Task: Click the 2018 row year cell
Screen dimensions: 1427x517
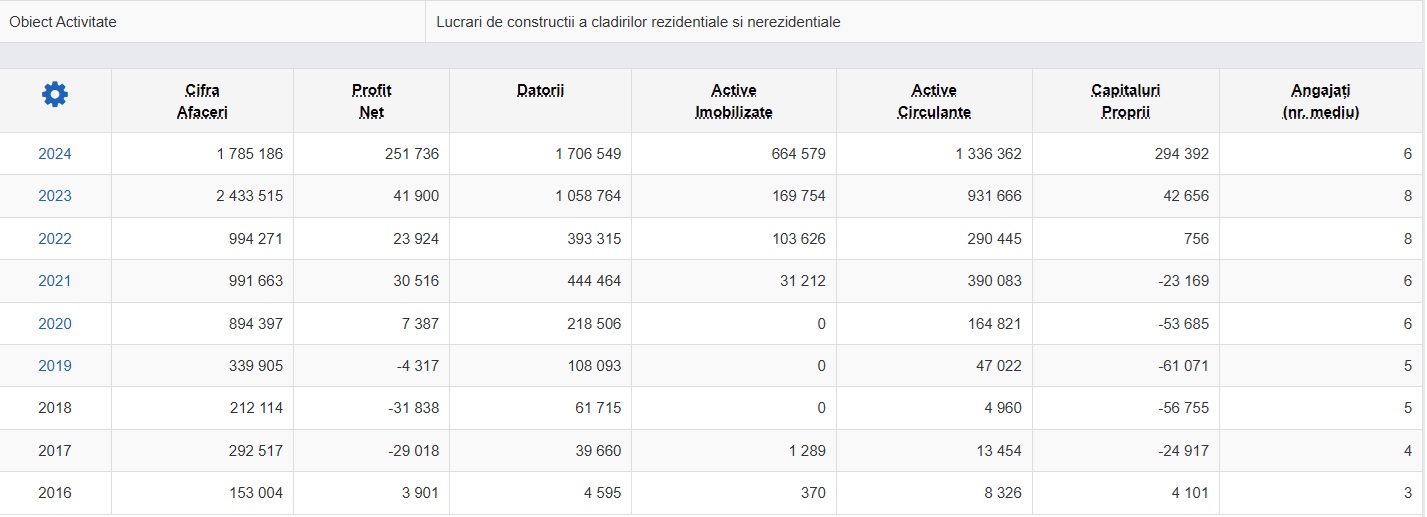Action: pos(55,408)
